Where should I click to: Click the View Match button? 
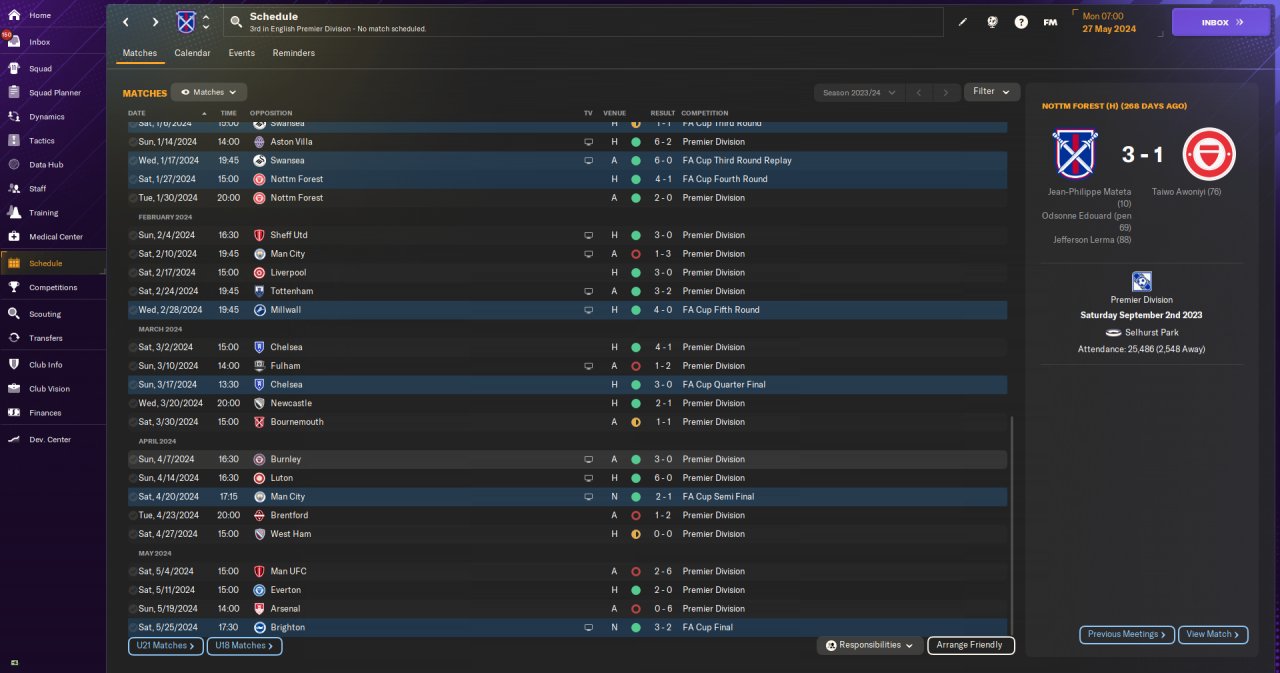(1213, 634)
